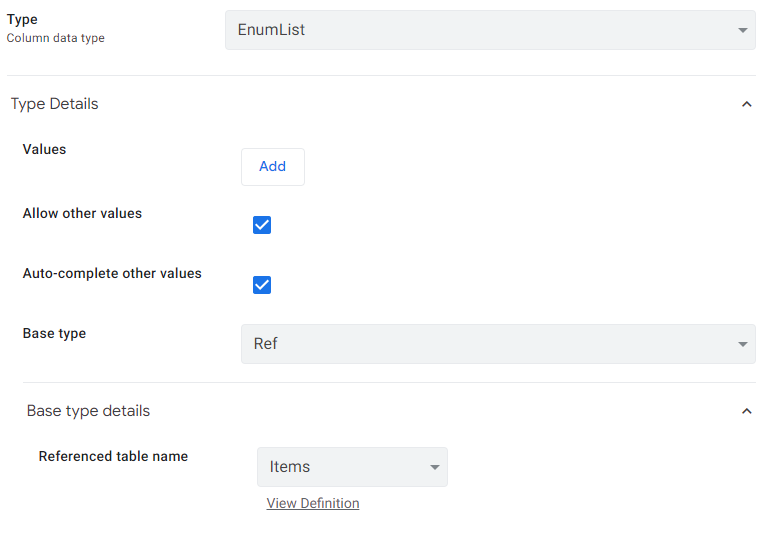The width and height of the screenshot is (762, 541).
Task: Disable Auto-complete other values checkbox
Action: [x=262, y=285]
